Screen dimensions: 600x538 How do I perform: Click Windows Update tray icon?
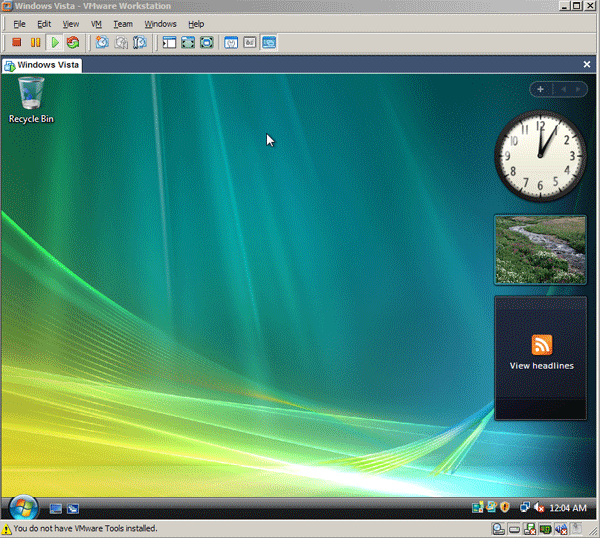point(491,507)
